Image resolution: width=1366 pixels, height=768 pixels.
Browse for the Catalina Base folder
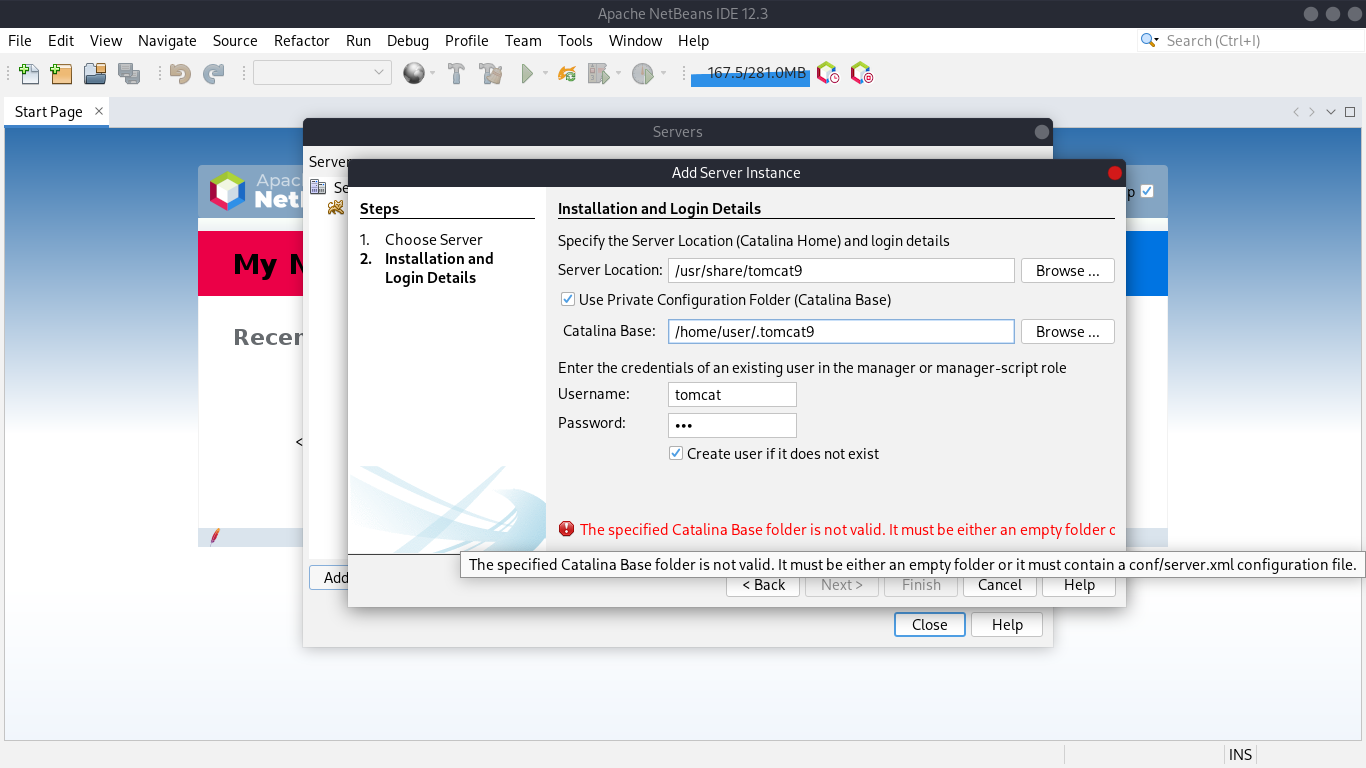coord(1067,331)
